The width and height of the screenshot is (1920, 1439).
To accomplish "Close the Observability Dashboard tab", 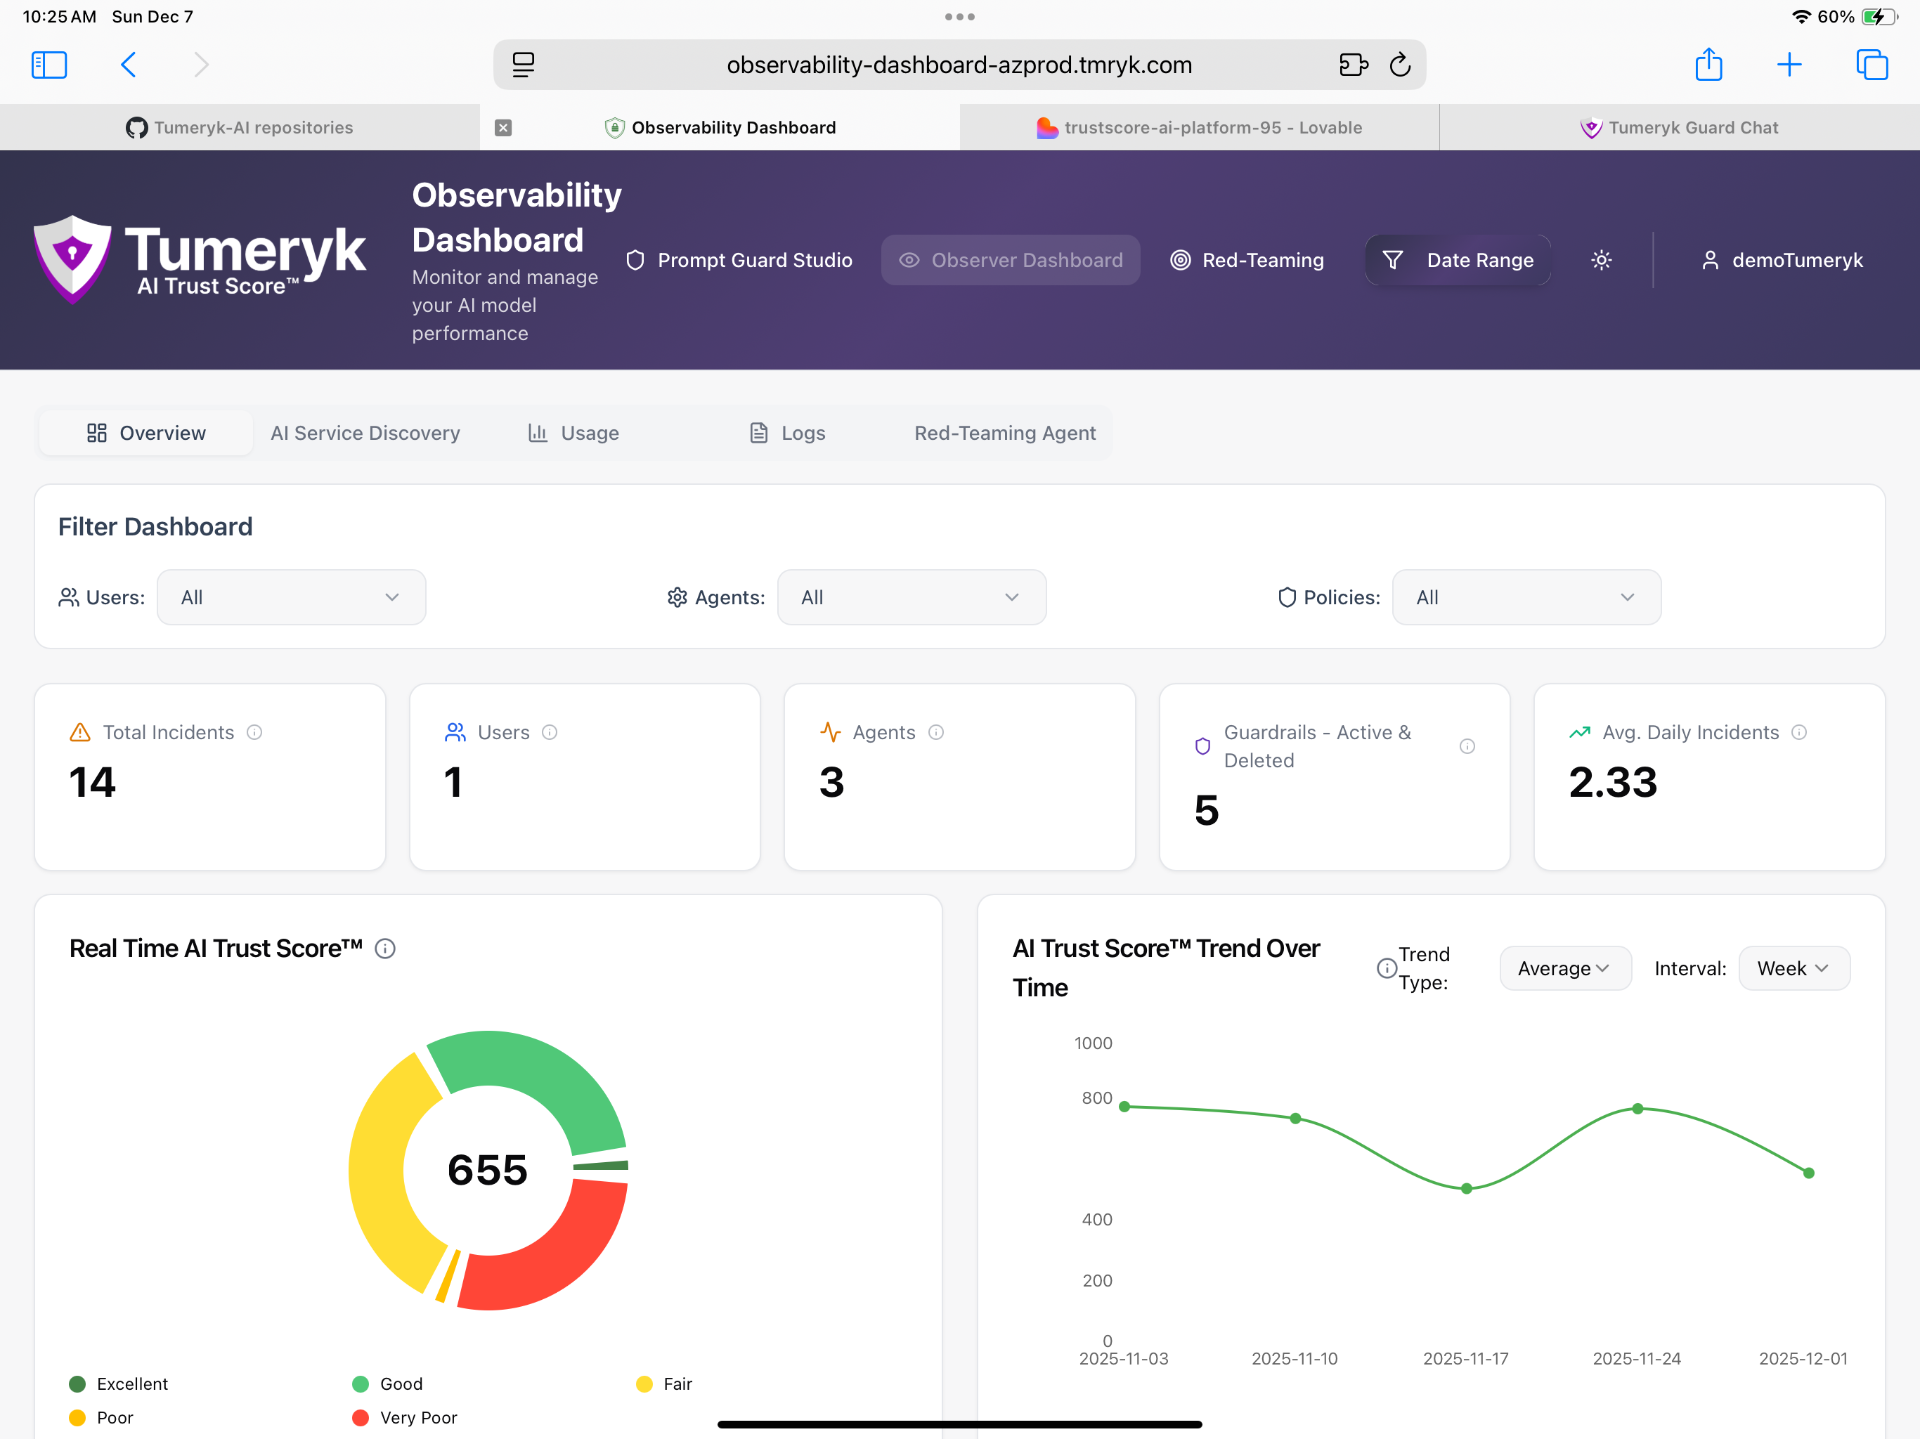I will coord(504,128).
